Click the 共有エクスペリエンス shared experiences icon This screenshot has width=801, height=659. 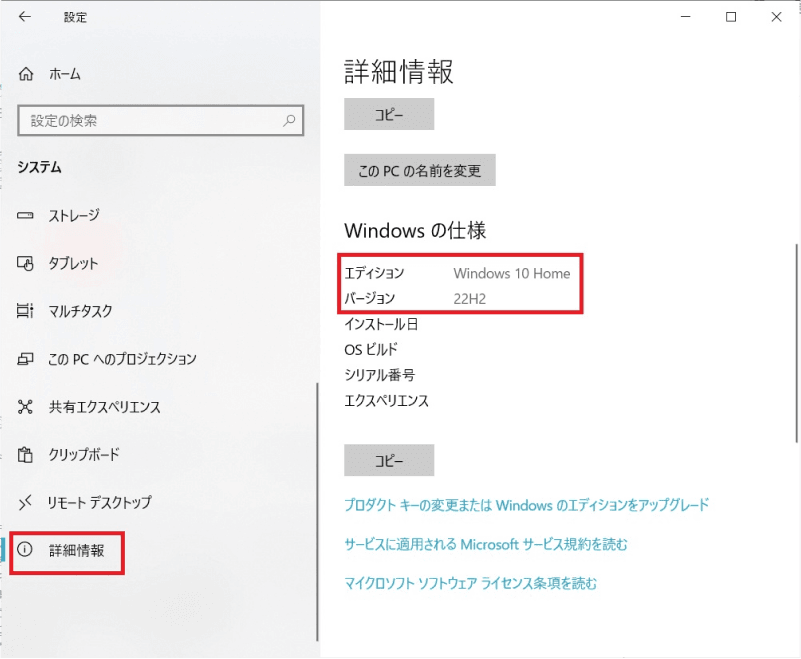[x=25, y=407]
